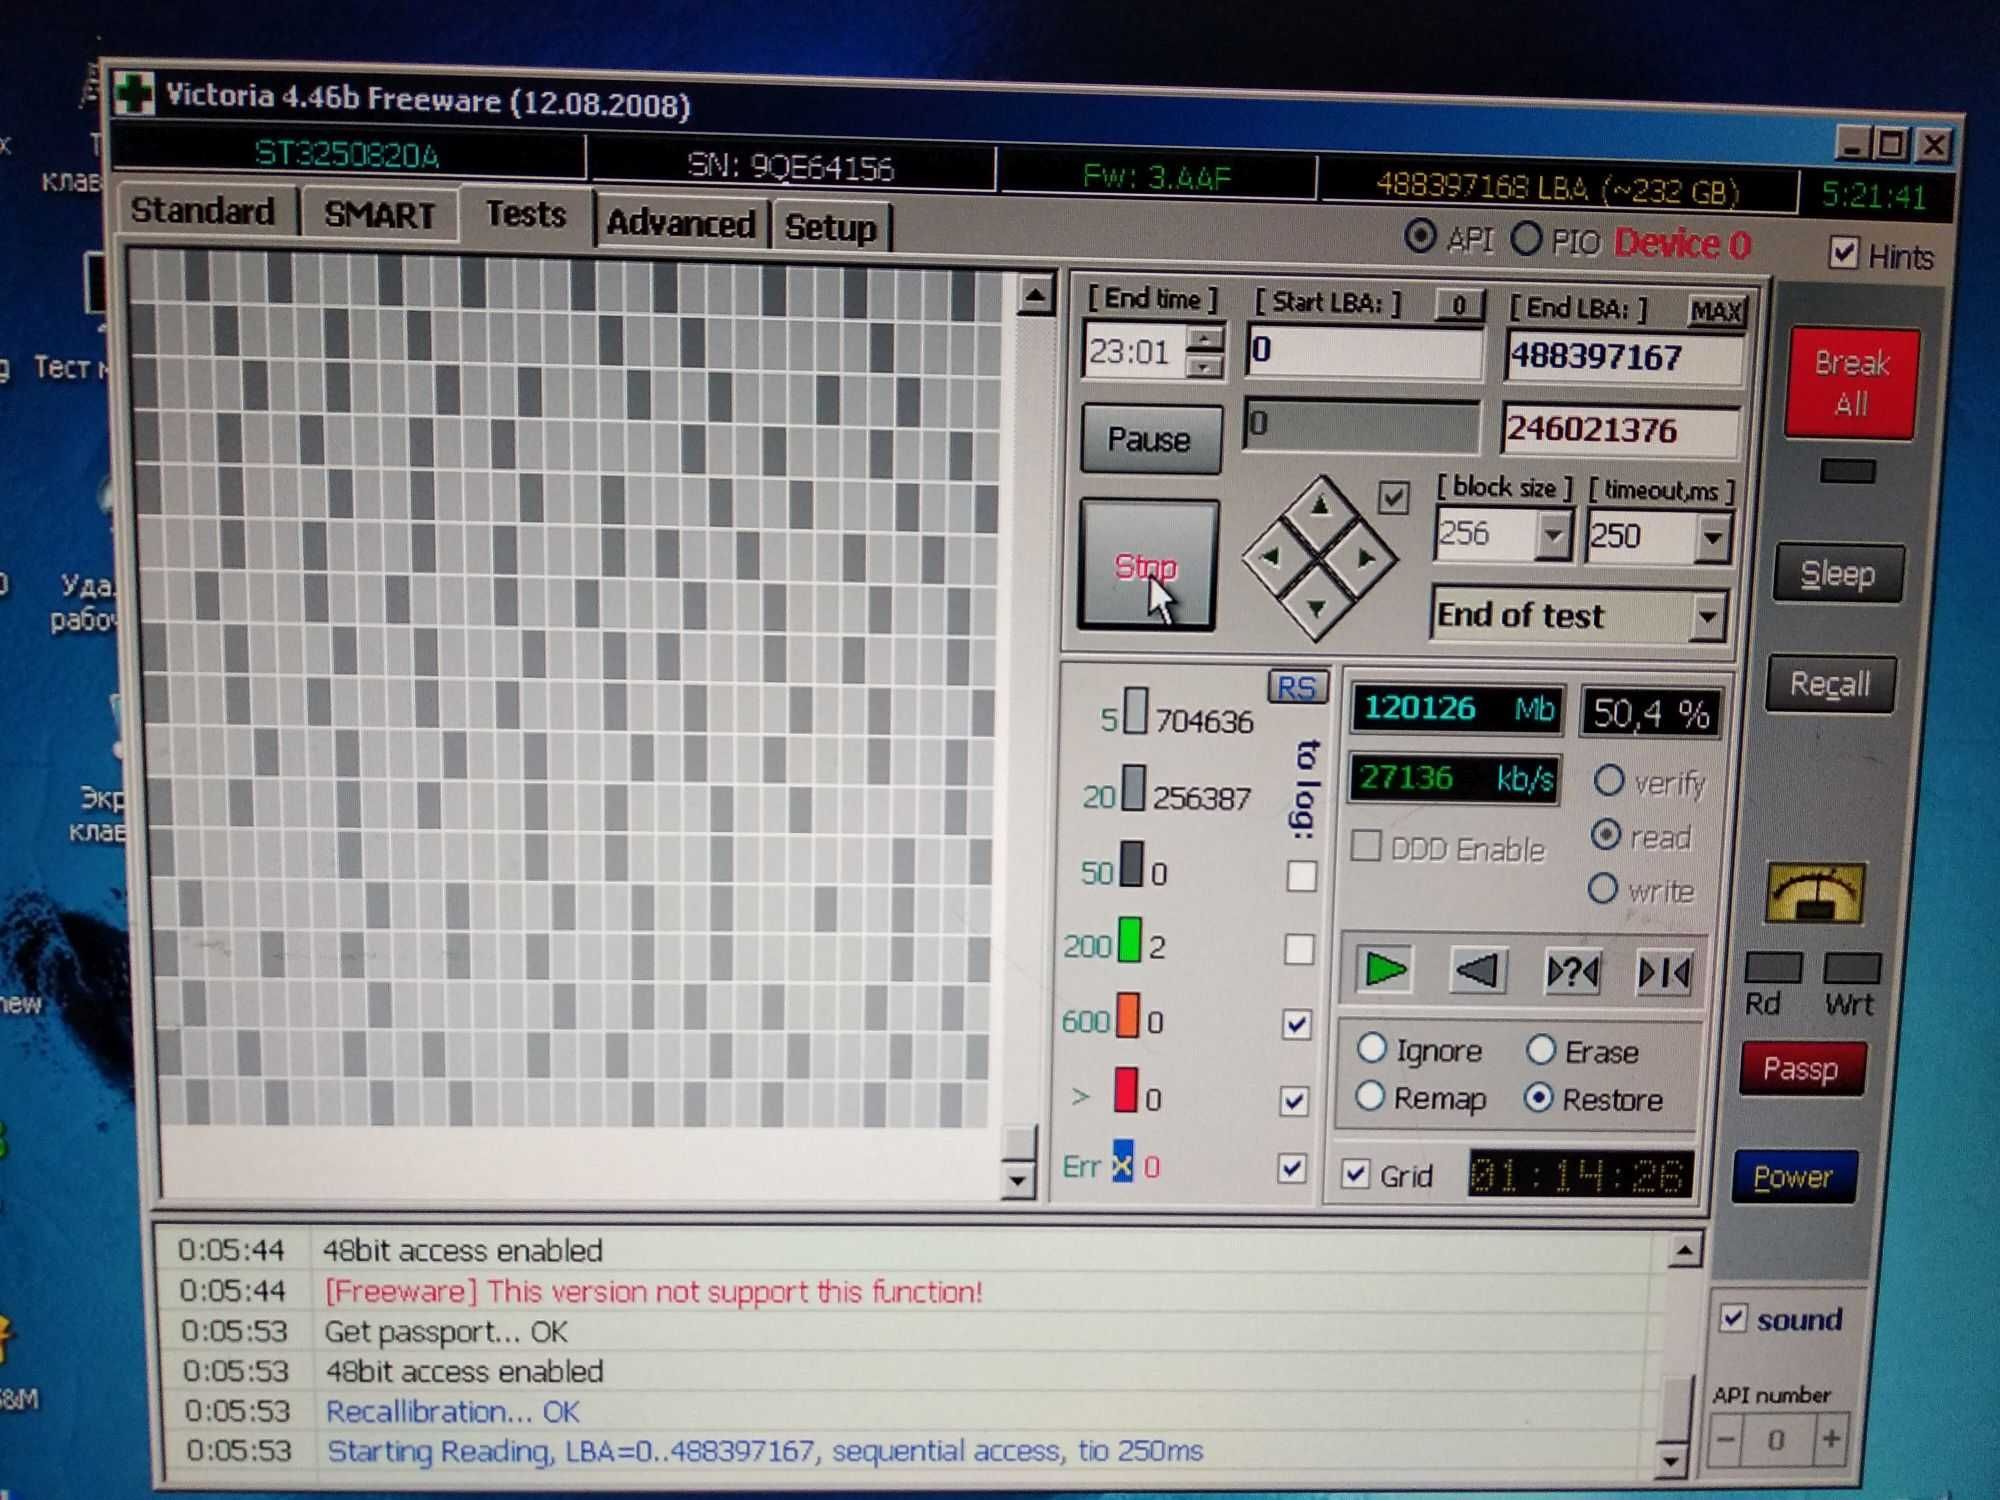The width and height of the screenshot is (2000, 1500).
Task: Click the red >600 ms color block
Action: coord(1126,1089)
